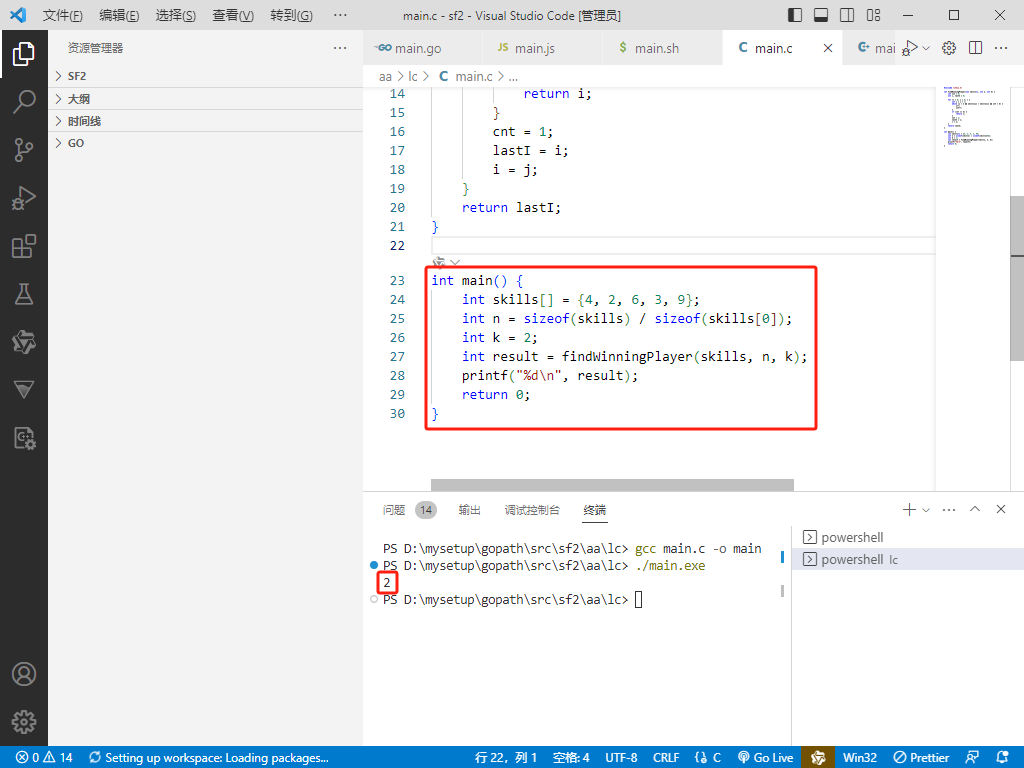Open the notifications bell icon
The height and width of the screenshot is (768, 1024).
[1002, 758]
